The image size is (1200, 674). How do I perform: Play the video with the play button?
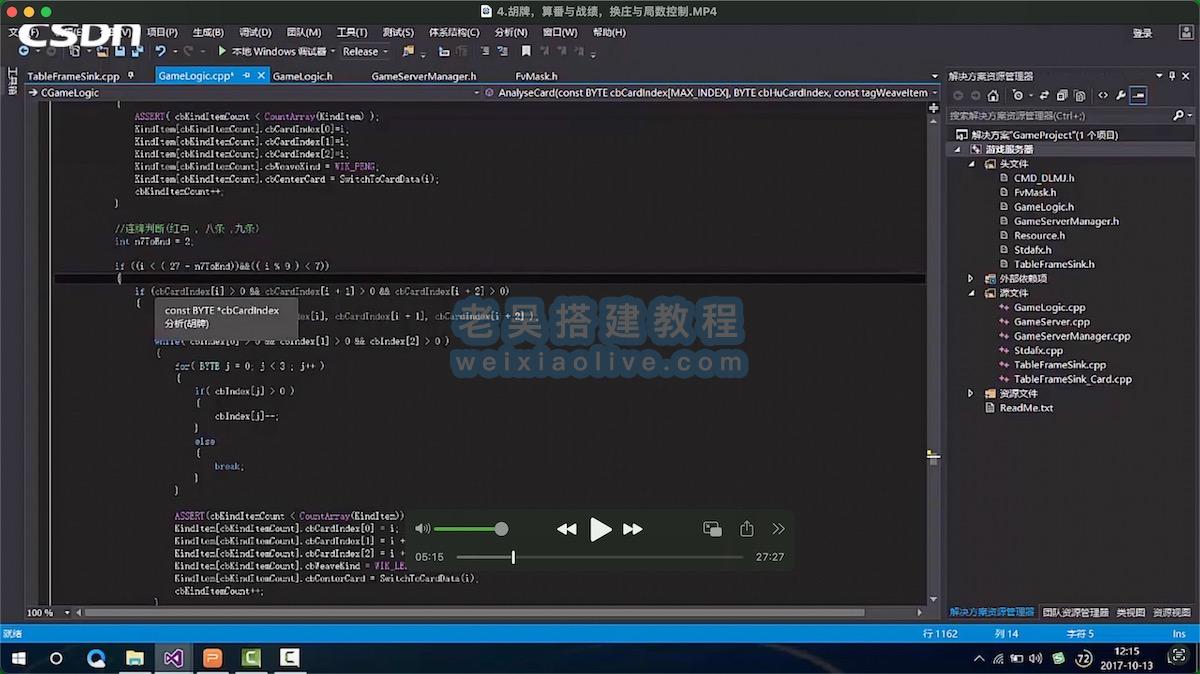coord(600,529)
